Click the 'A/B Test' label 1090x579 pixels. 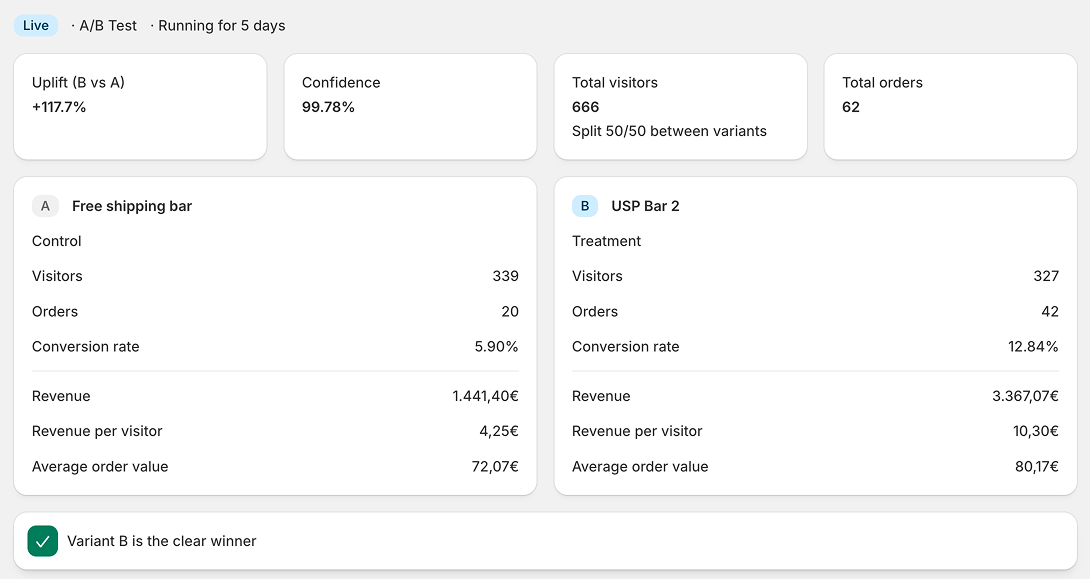[108, 26]
